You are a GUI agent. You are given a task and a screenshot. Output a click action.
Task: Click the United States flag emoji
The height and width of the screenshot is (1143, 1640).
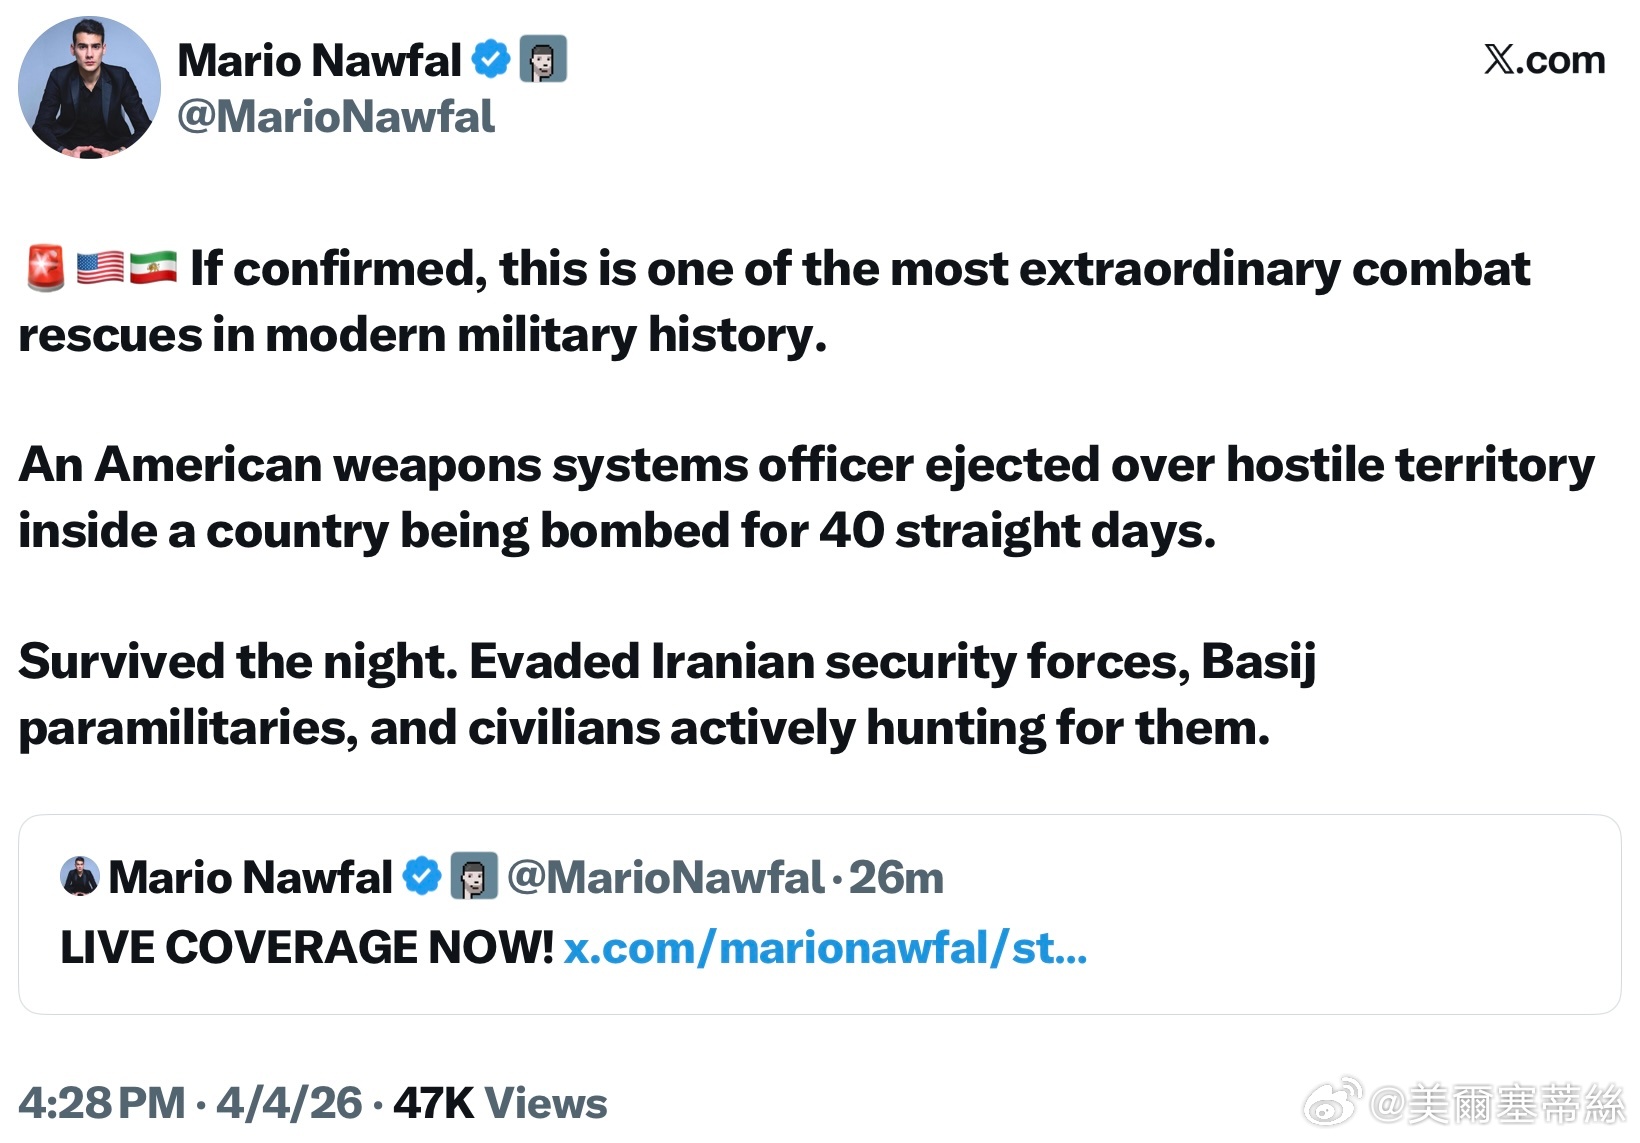point(100,268)
